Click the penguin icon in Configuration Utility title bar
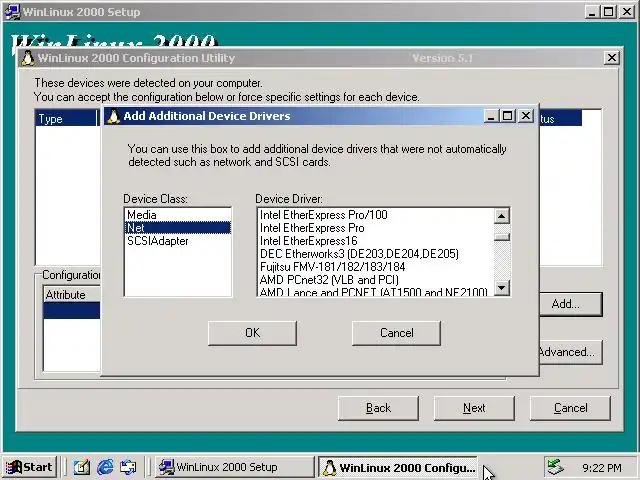Image resolution: width=640 pixels, height=480 pixels. point(28,58)
